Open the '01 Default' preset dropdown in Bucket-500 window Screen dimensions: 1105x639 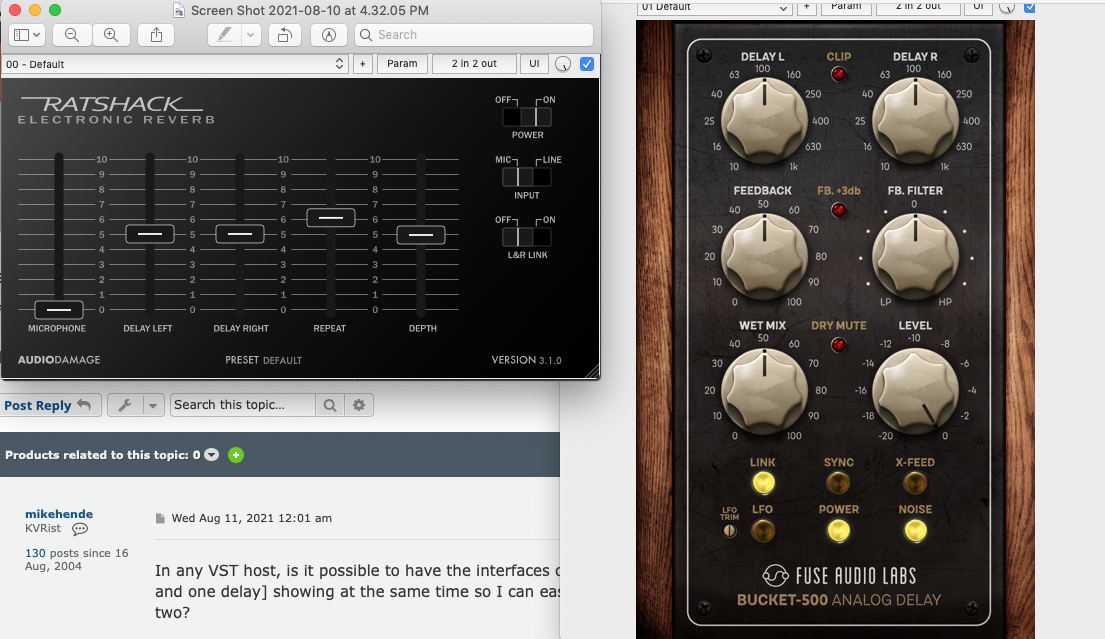click(715, 7)
